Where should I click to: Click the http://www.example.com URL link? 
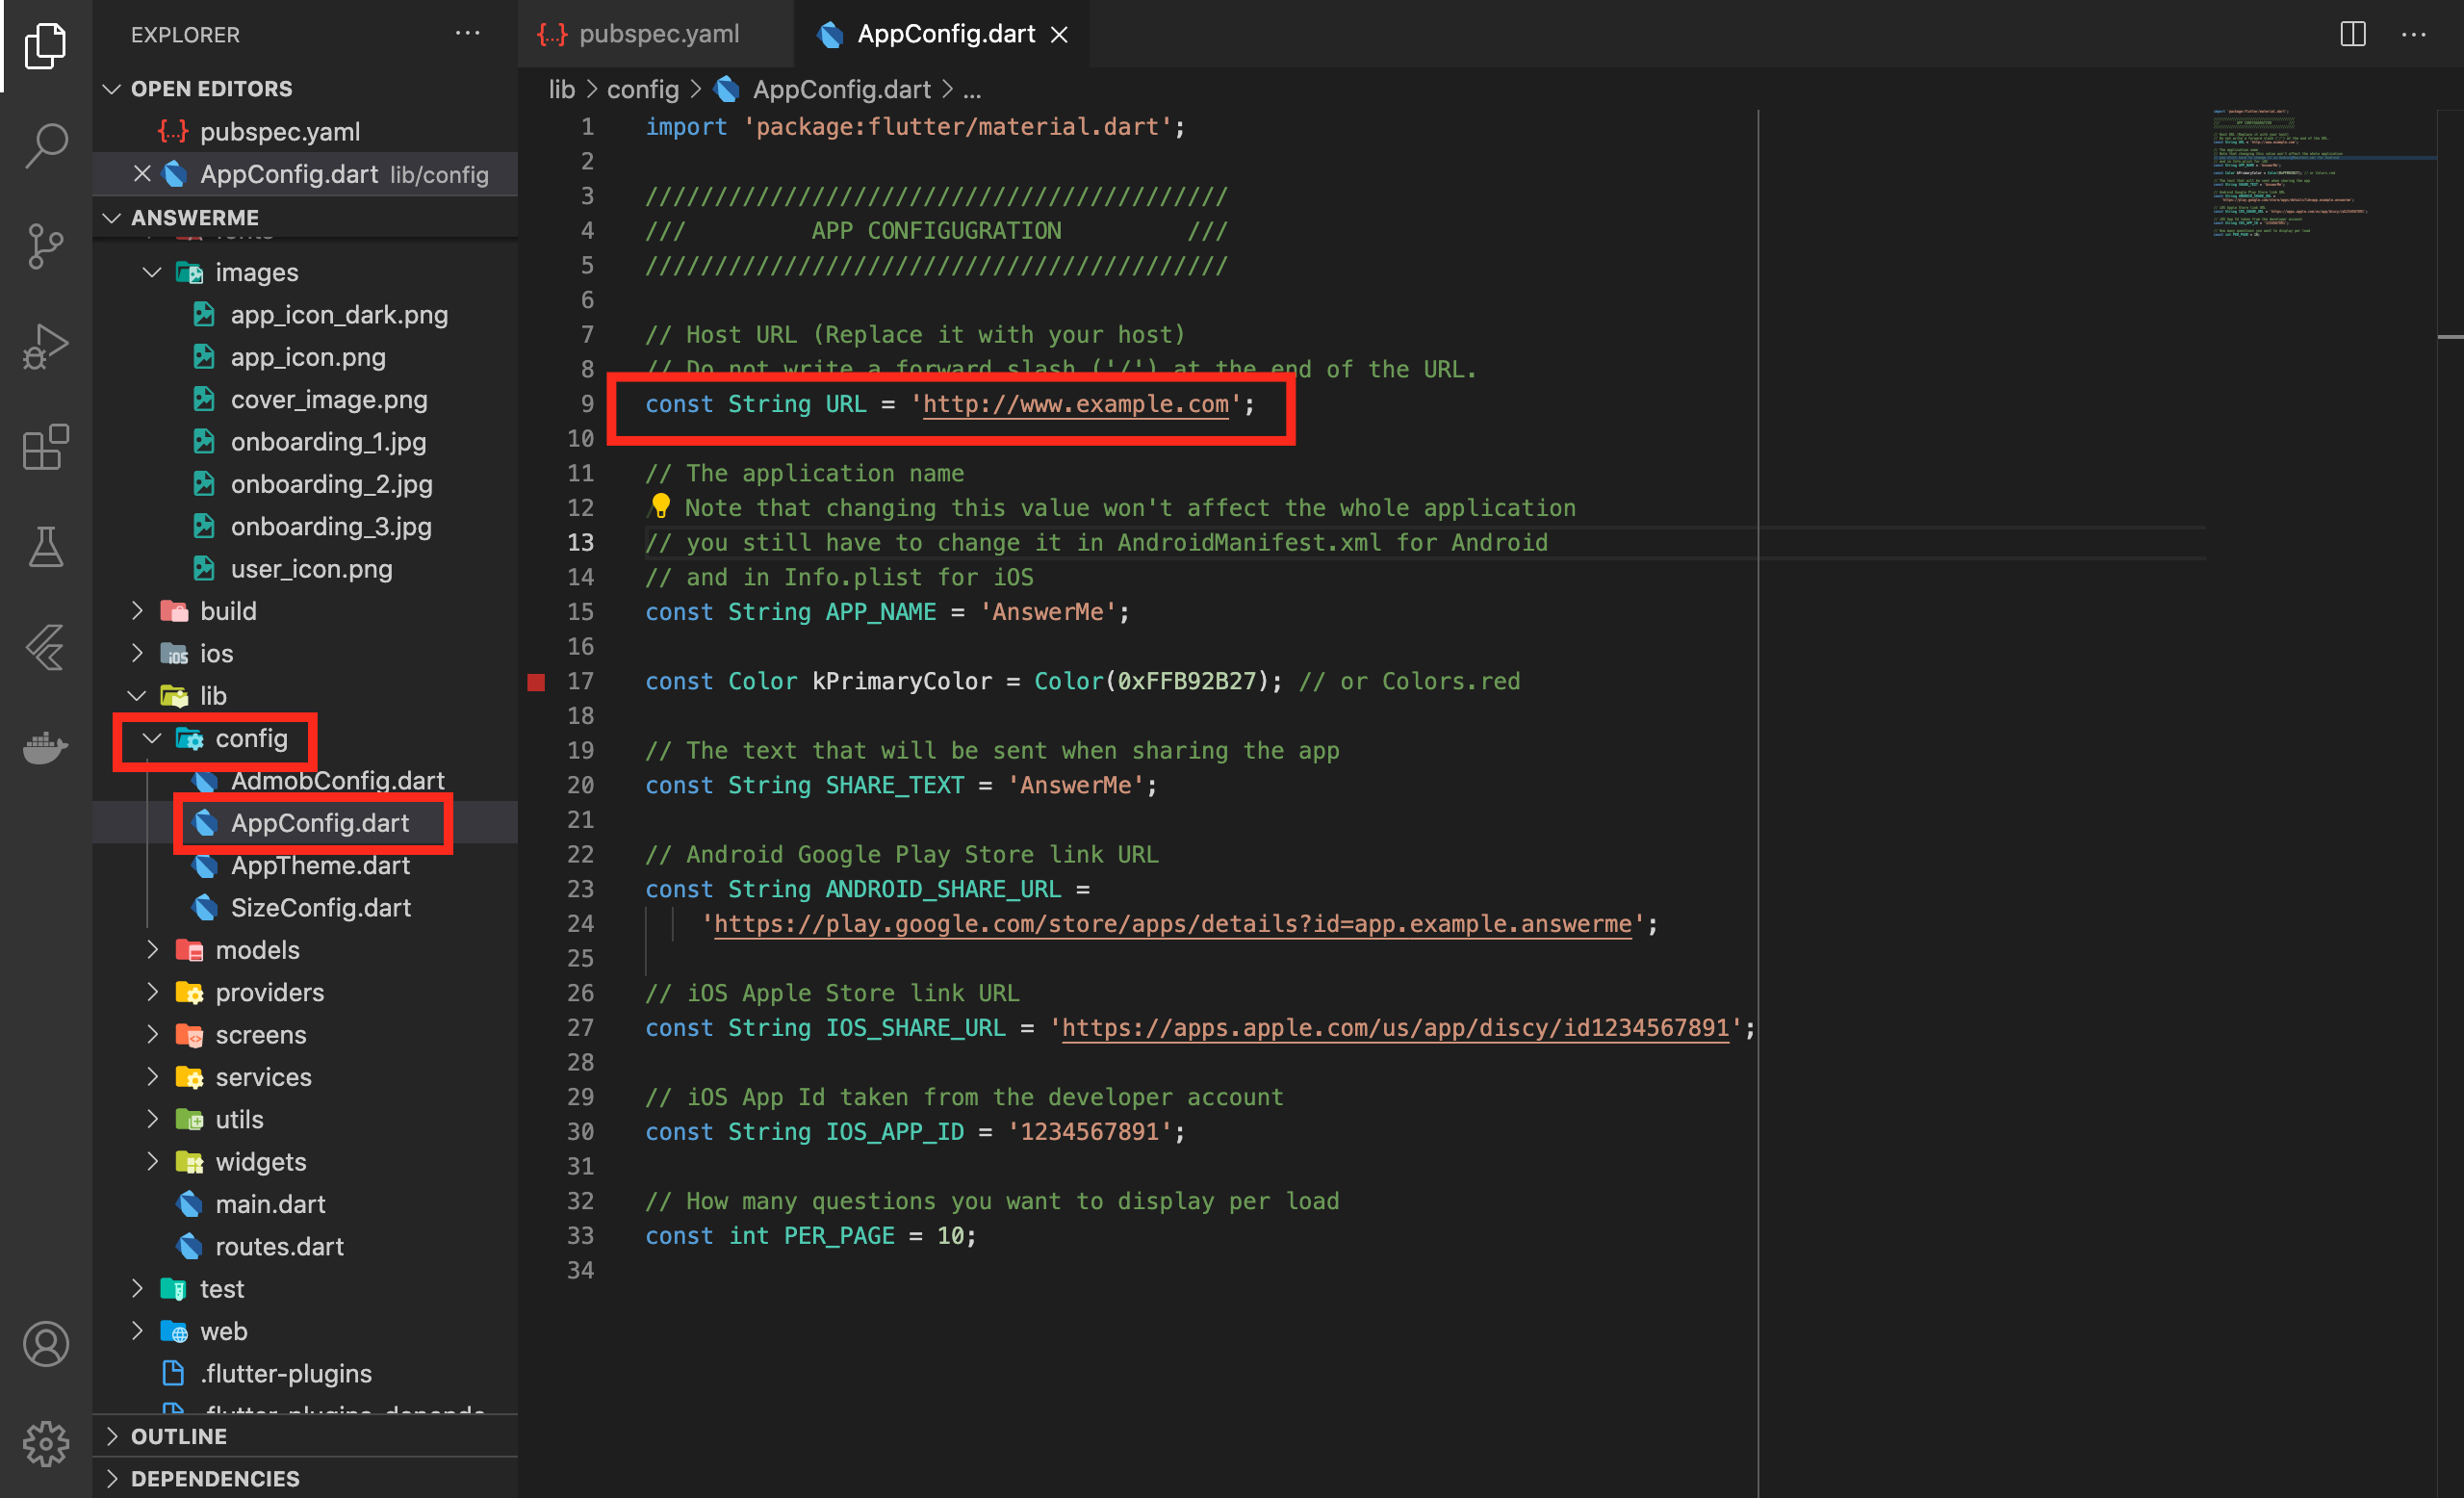(x=1075, y=404)
